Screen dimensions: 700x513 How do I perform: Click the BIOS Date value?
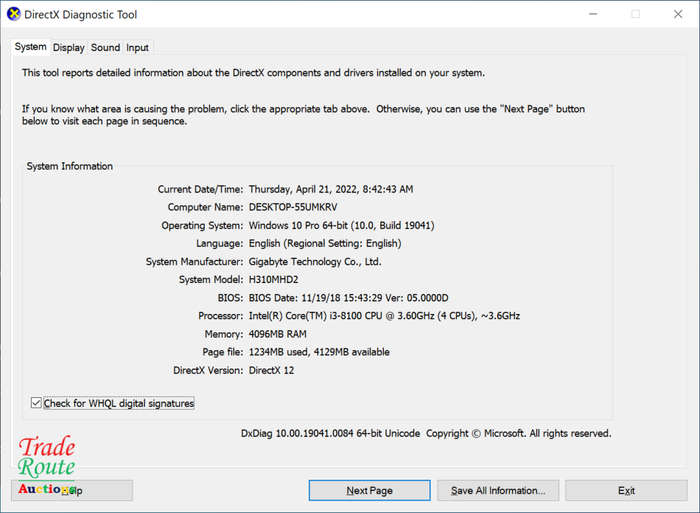coord(348,298)
